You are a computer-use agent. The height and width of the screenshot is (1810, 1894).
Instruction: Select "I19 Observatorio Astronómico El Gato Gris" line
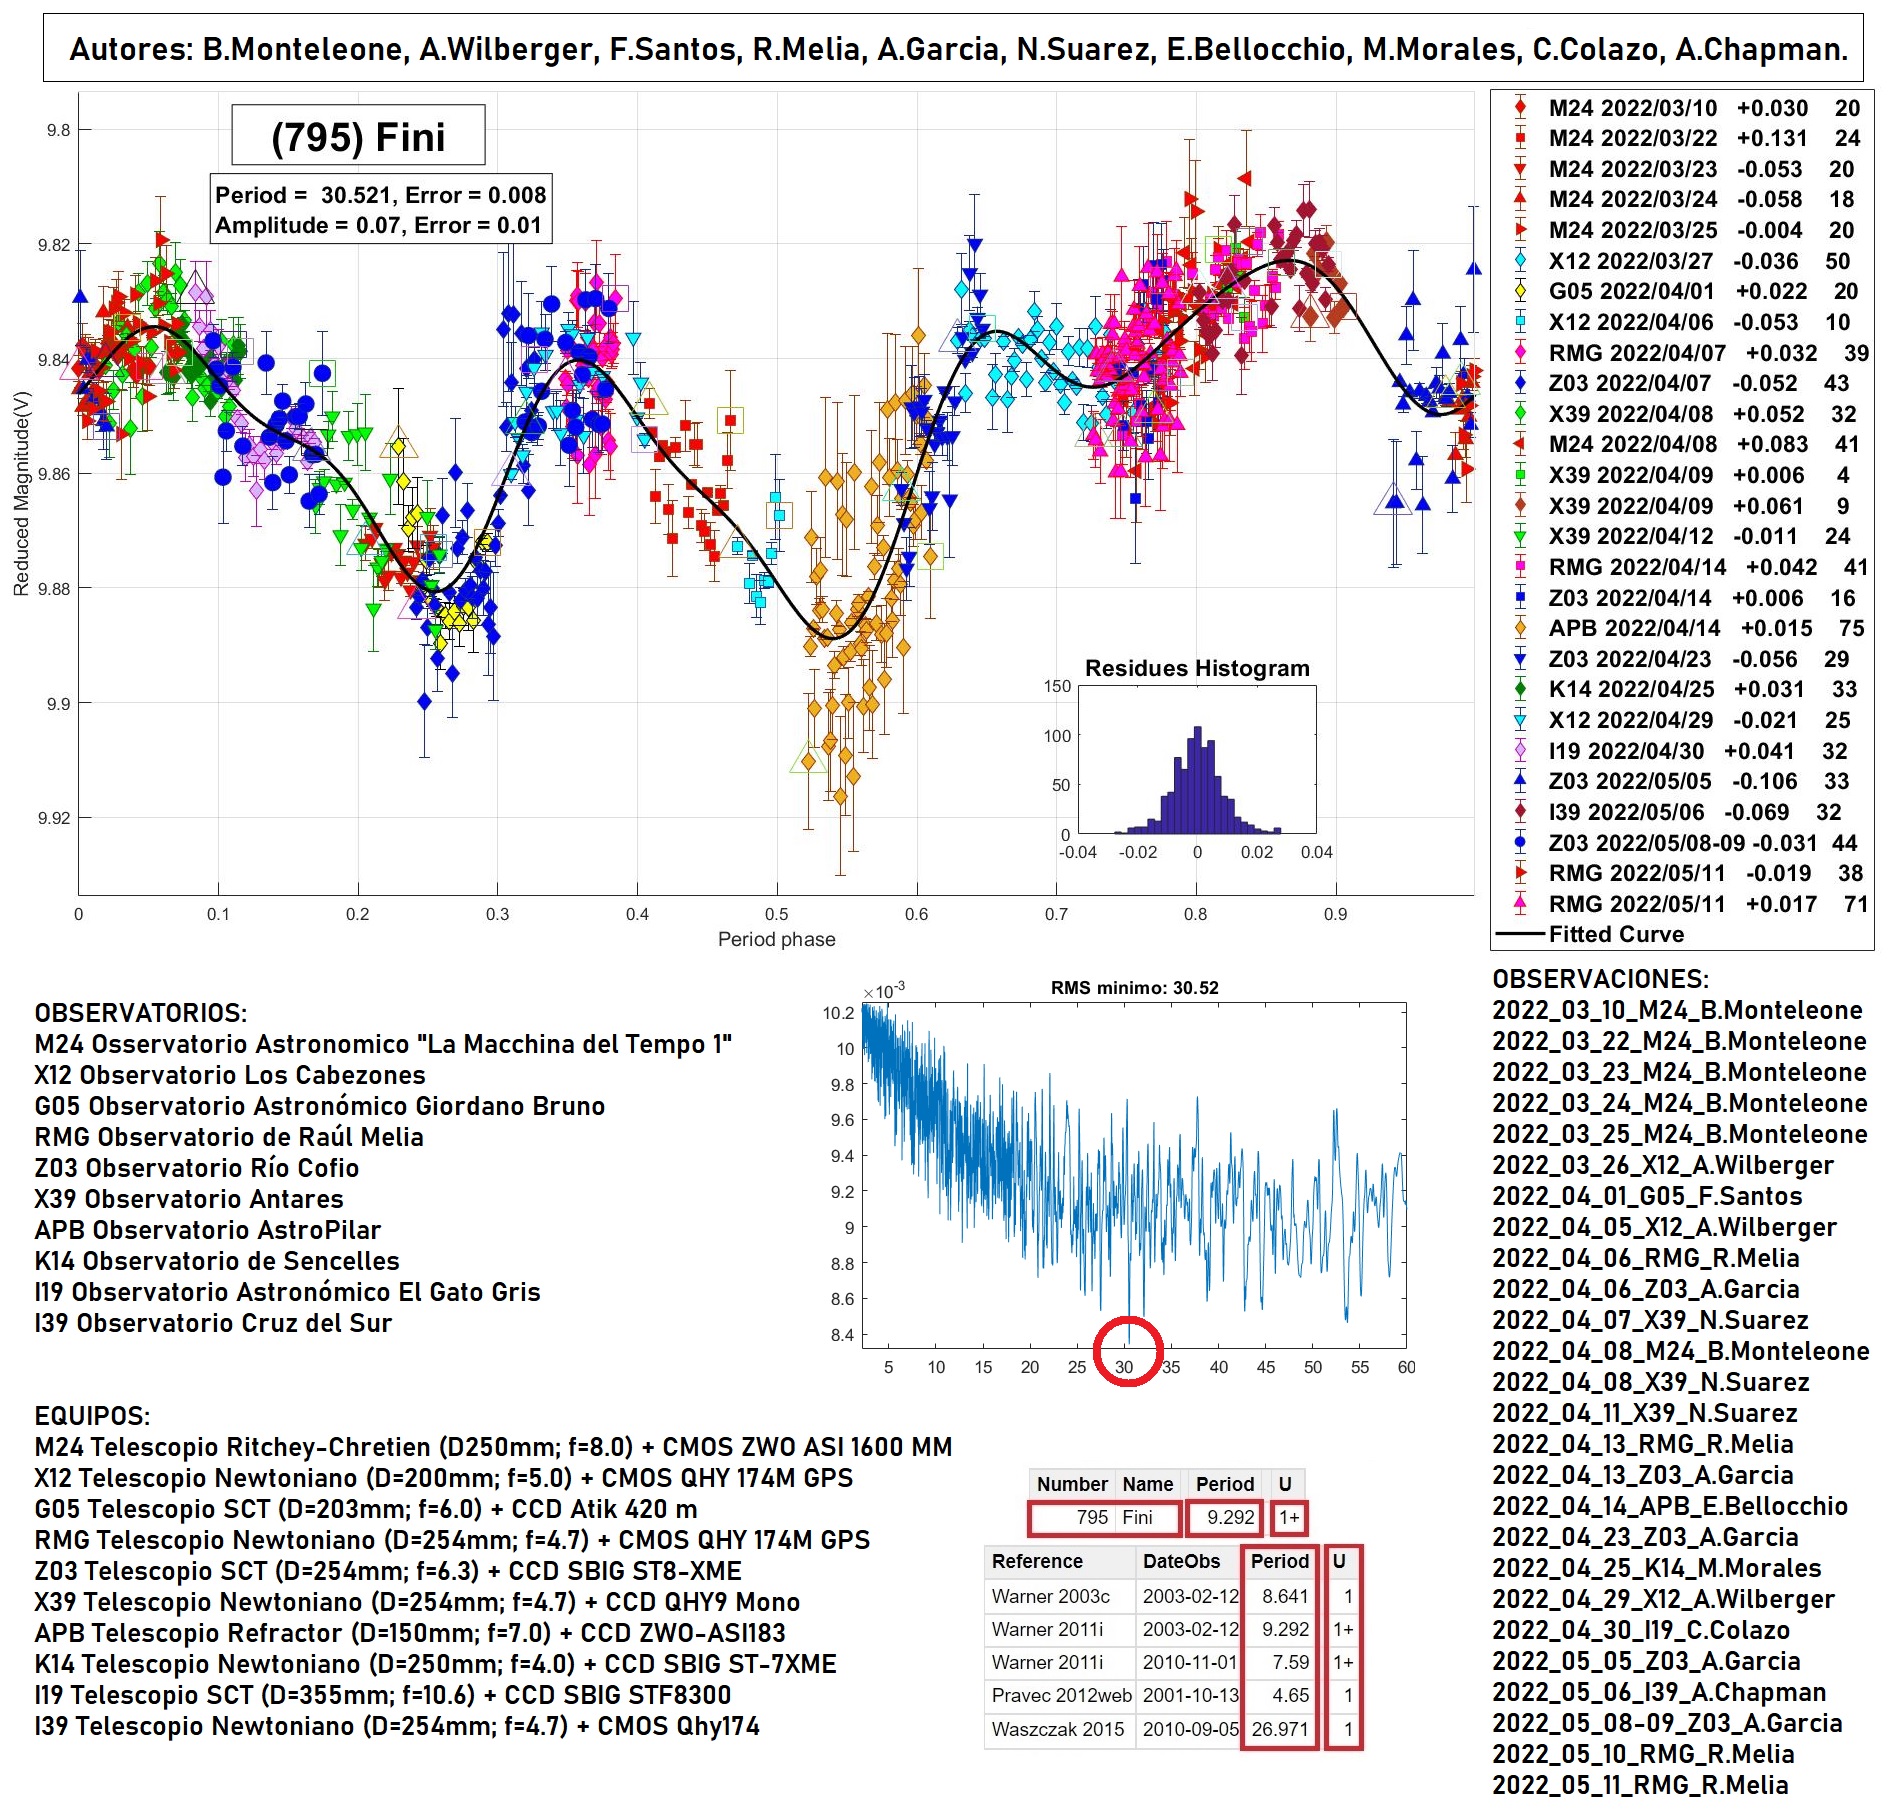288,1292
